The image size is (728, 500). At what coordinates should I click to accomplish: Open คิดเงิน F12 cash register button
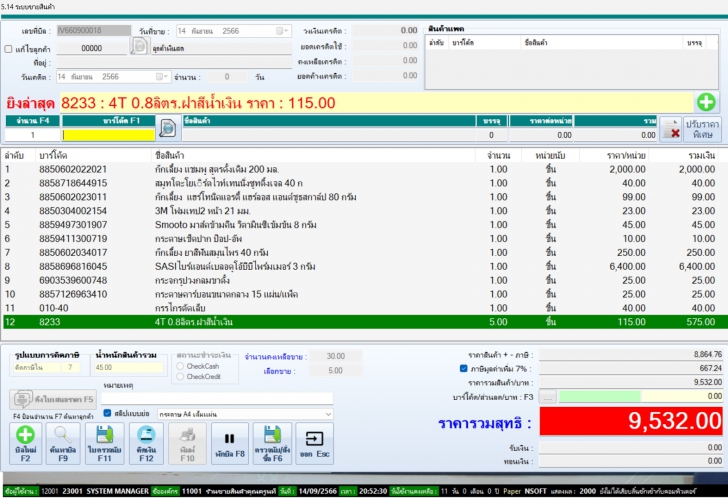coord(146,443)
